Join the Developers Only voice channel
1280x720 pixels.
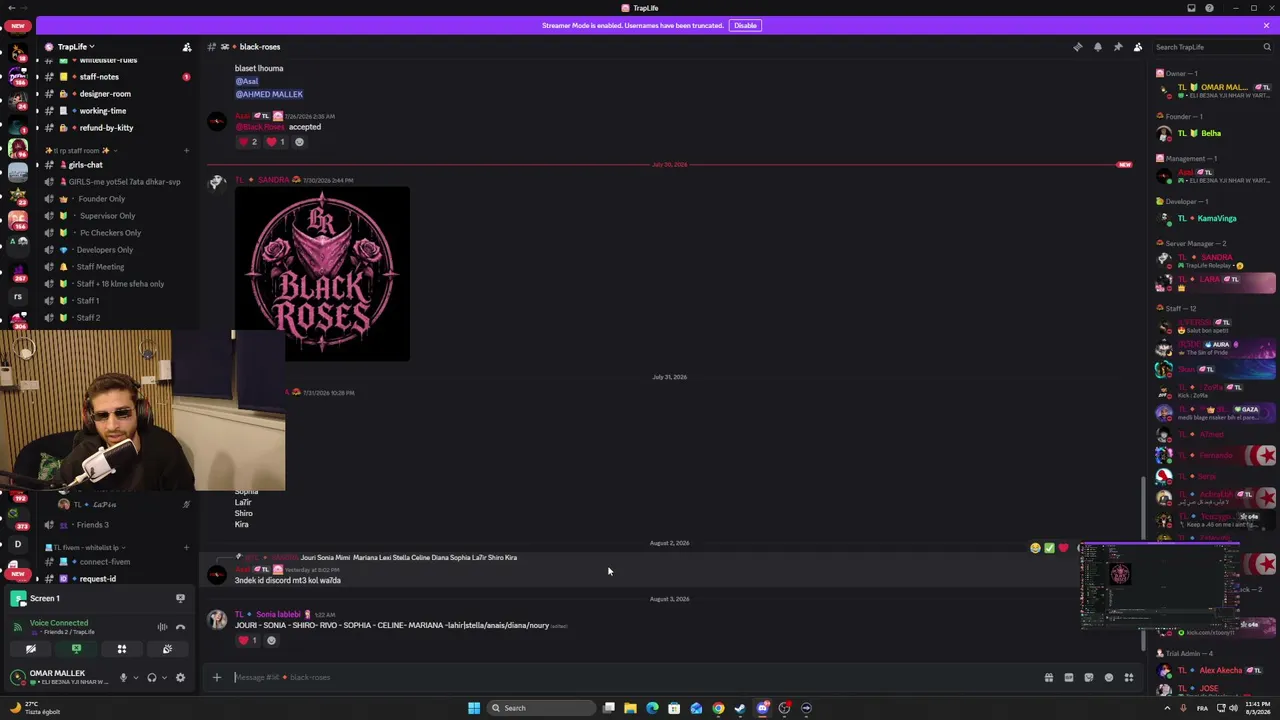(117, 250)
